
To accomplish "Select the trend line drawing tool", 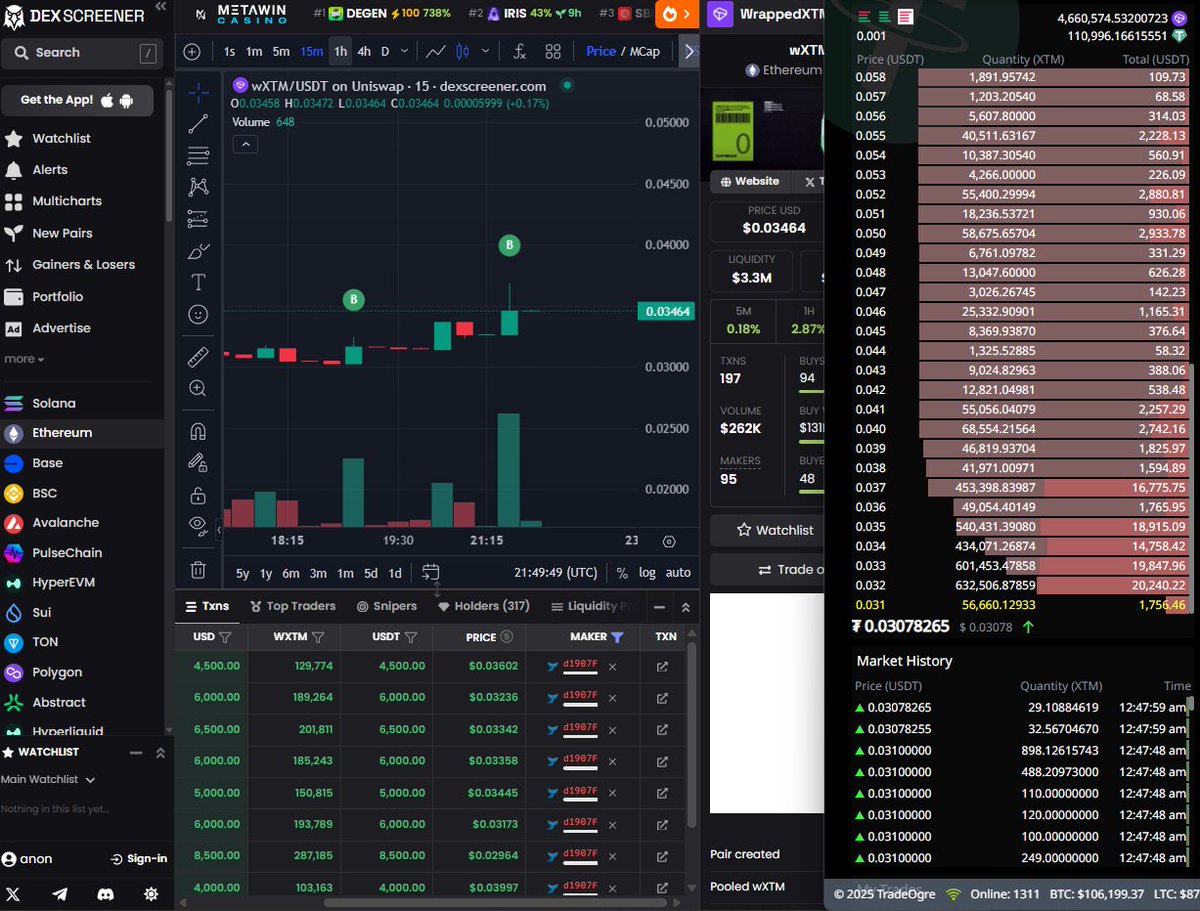I will tap(198, 124).
